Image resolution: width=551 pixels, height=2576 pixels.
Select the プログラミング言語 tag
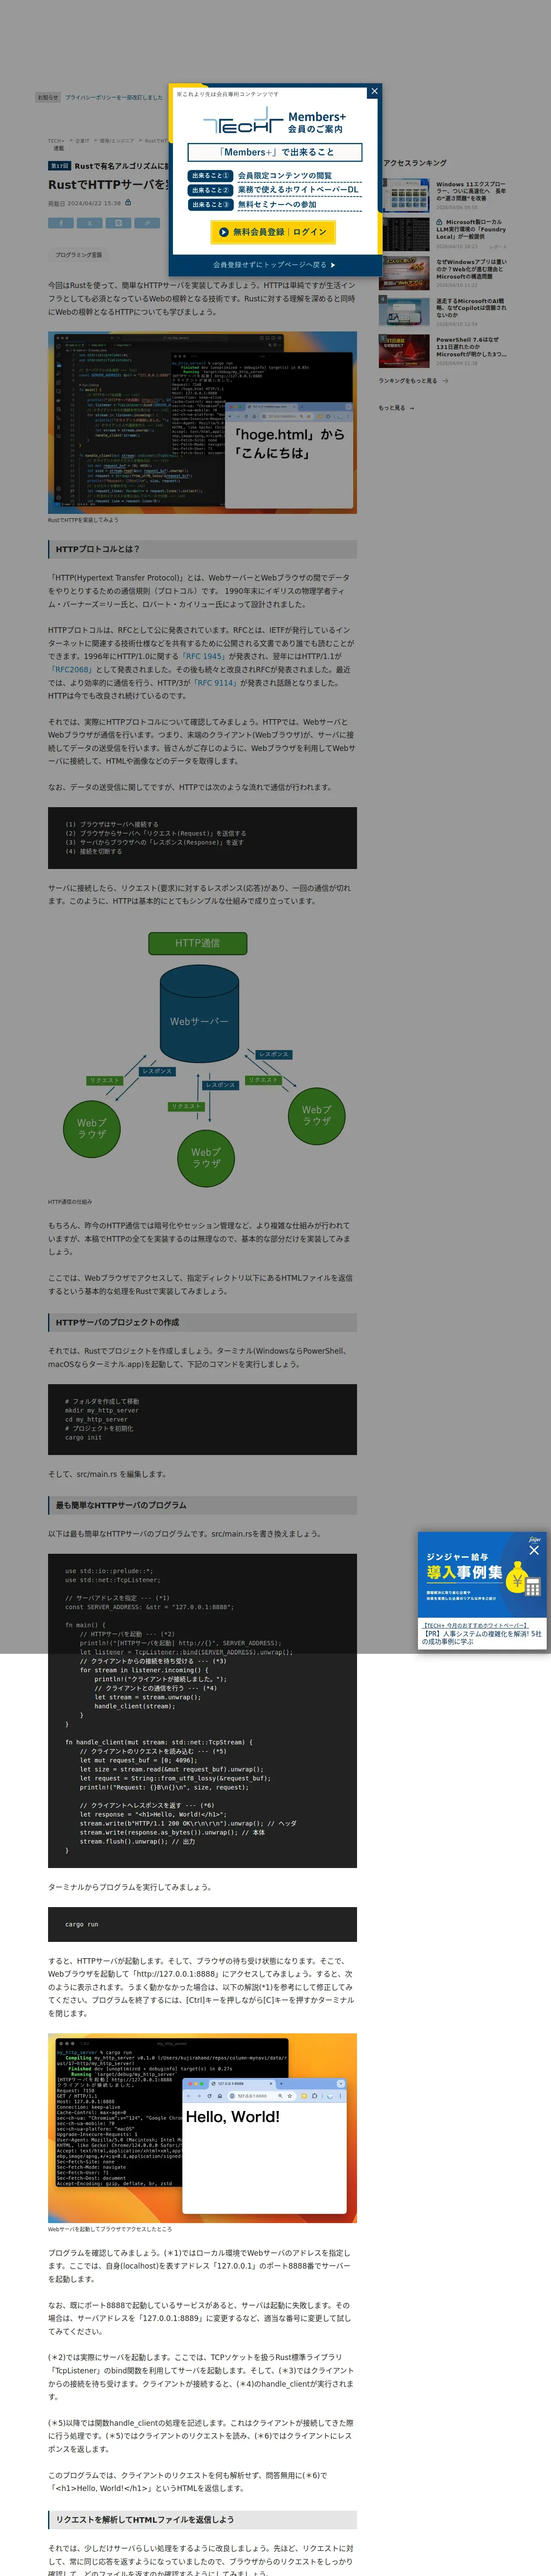point(78,255)
